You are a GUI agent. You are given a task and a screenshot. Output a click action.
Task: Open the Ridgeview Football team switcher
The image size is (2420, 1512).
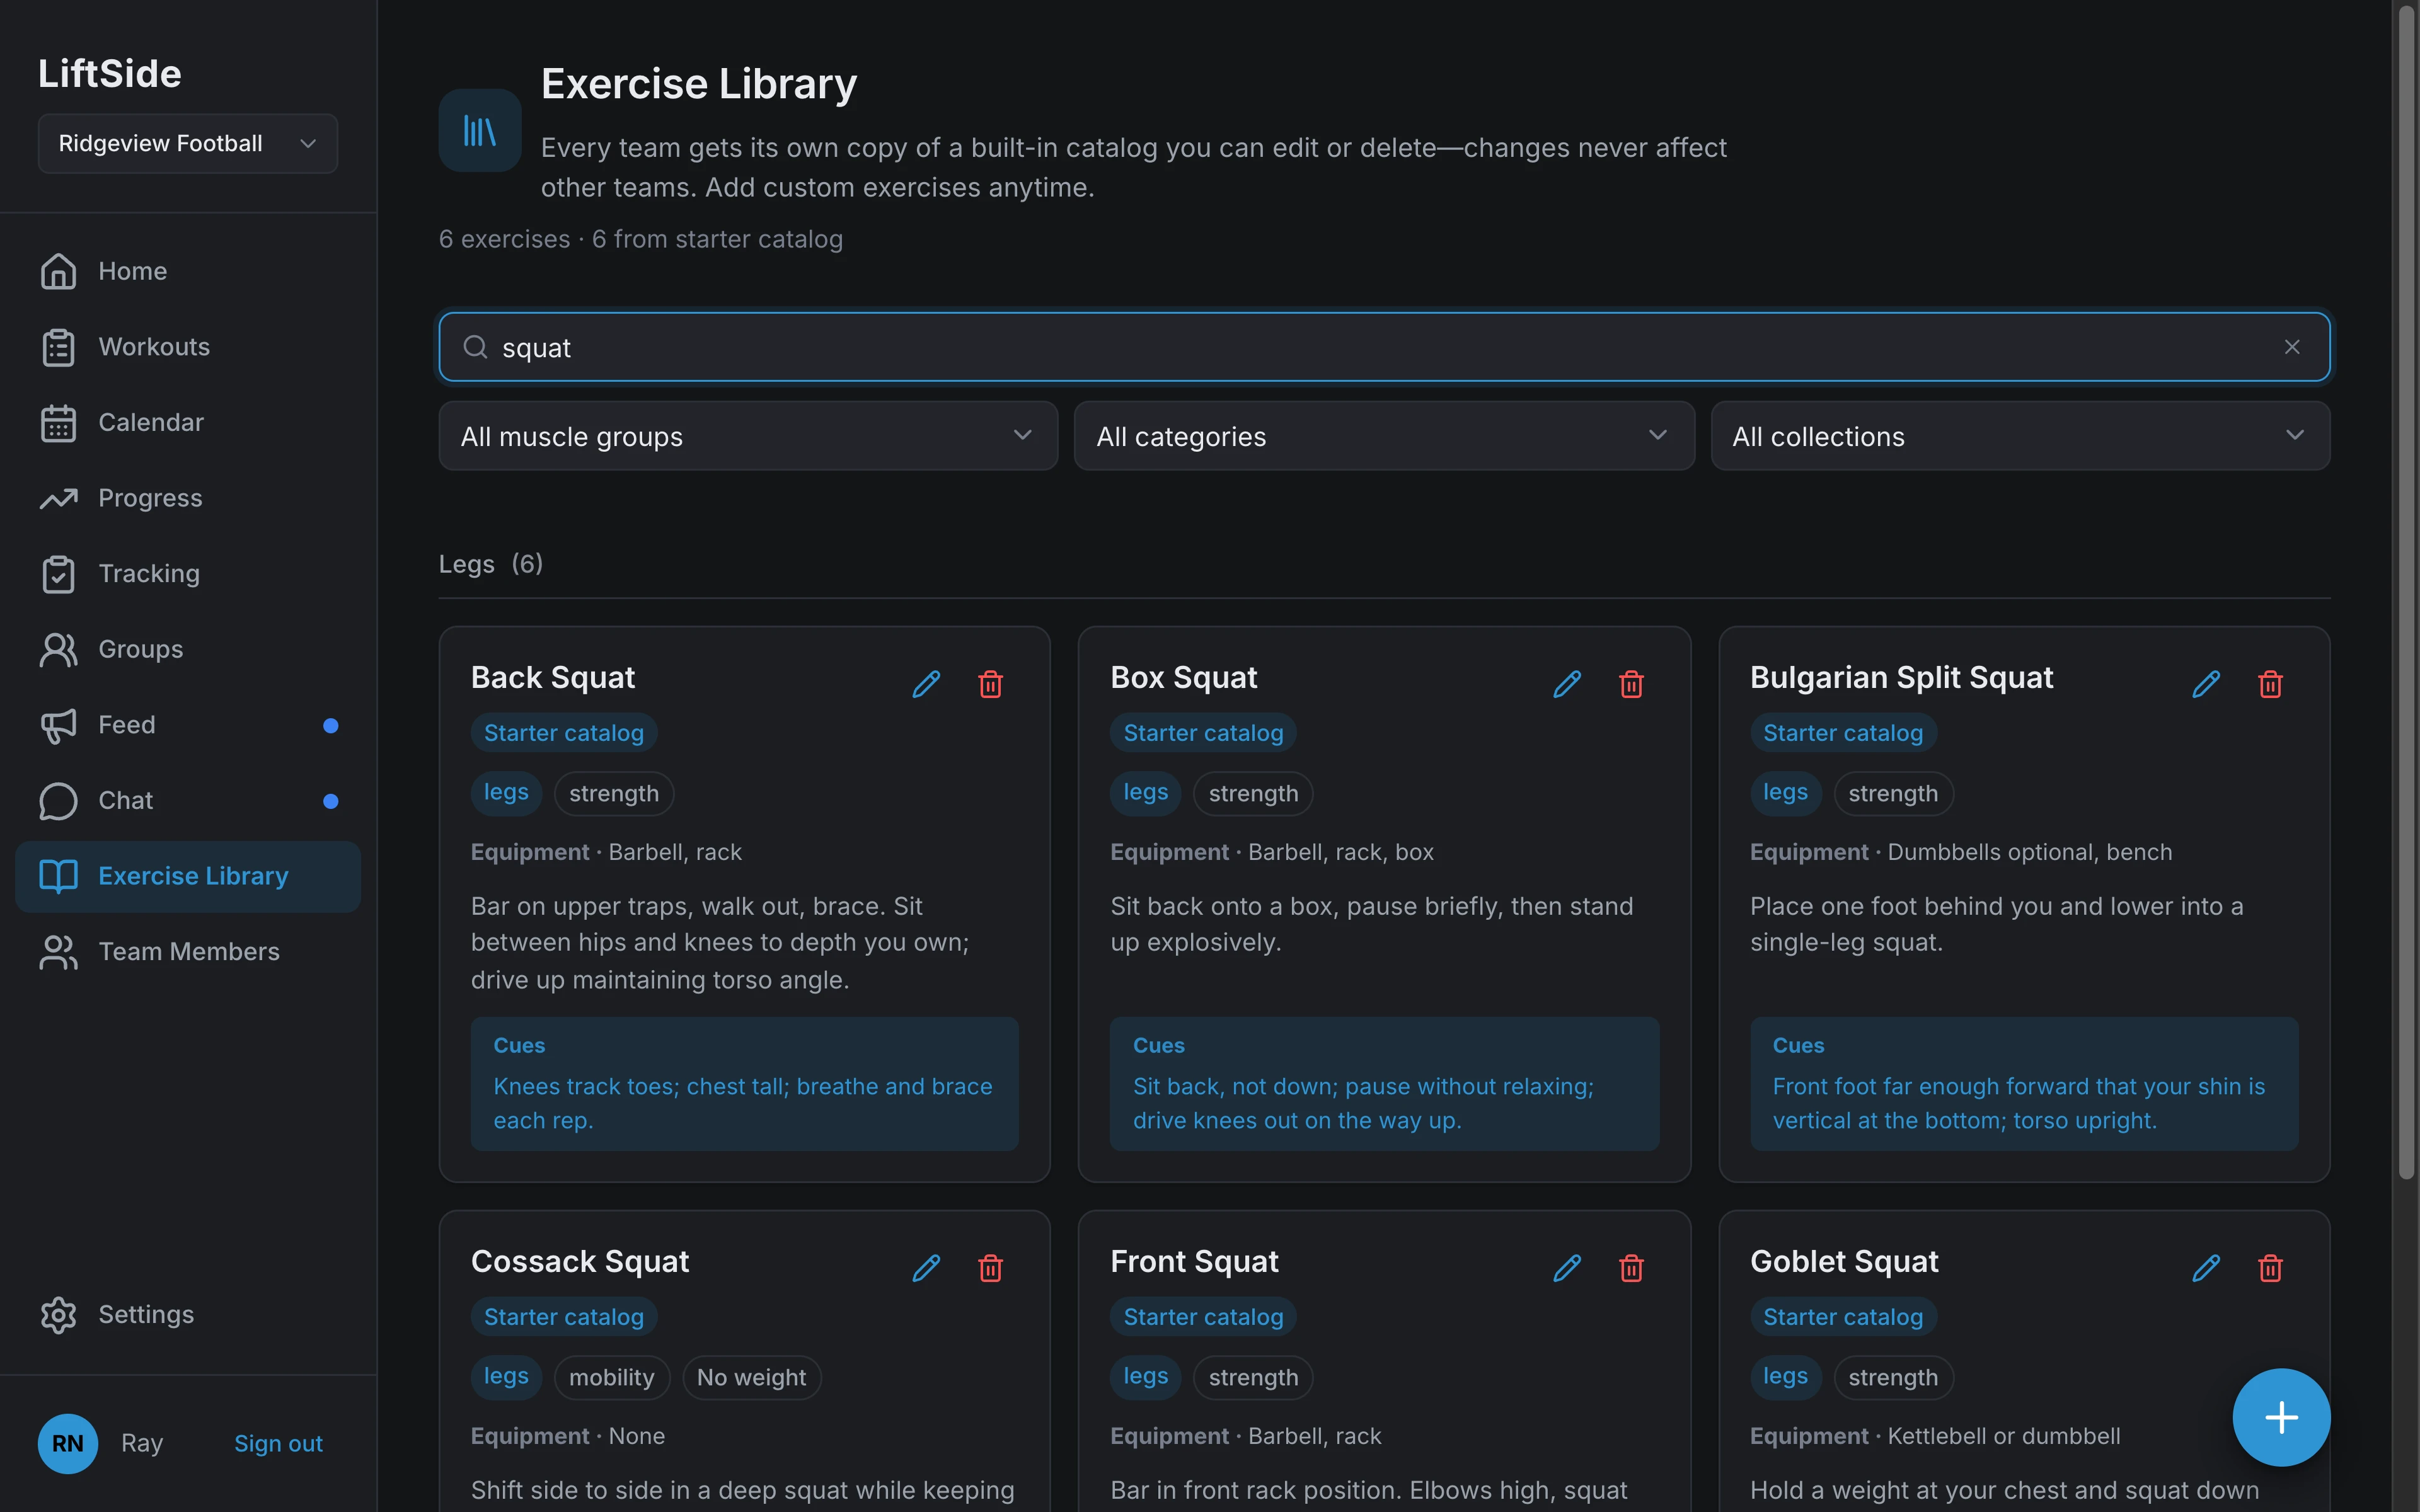point(188,144)
